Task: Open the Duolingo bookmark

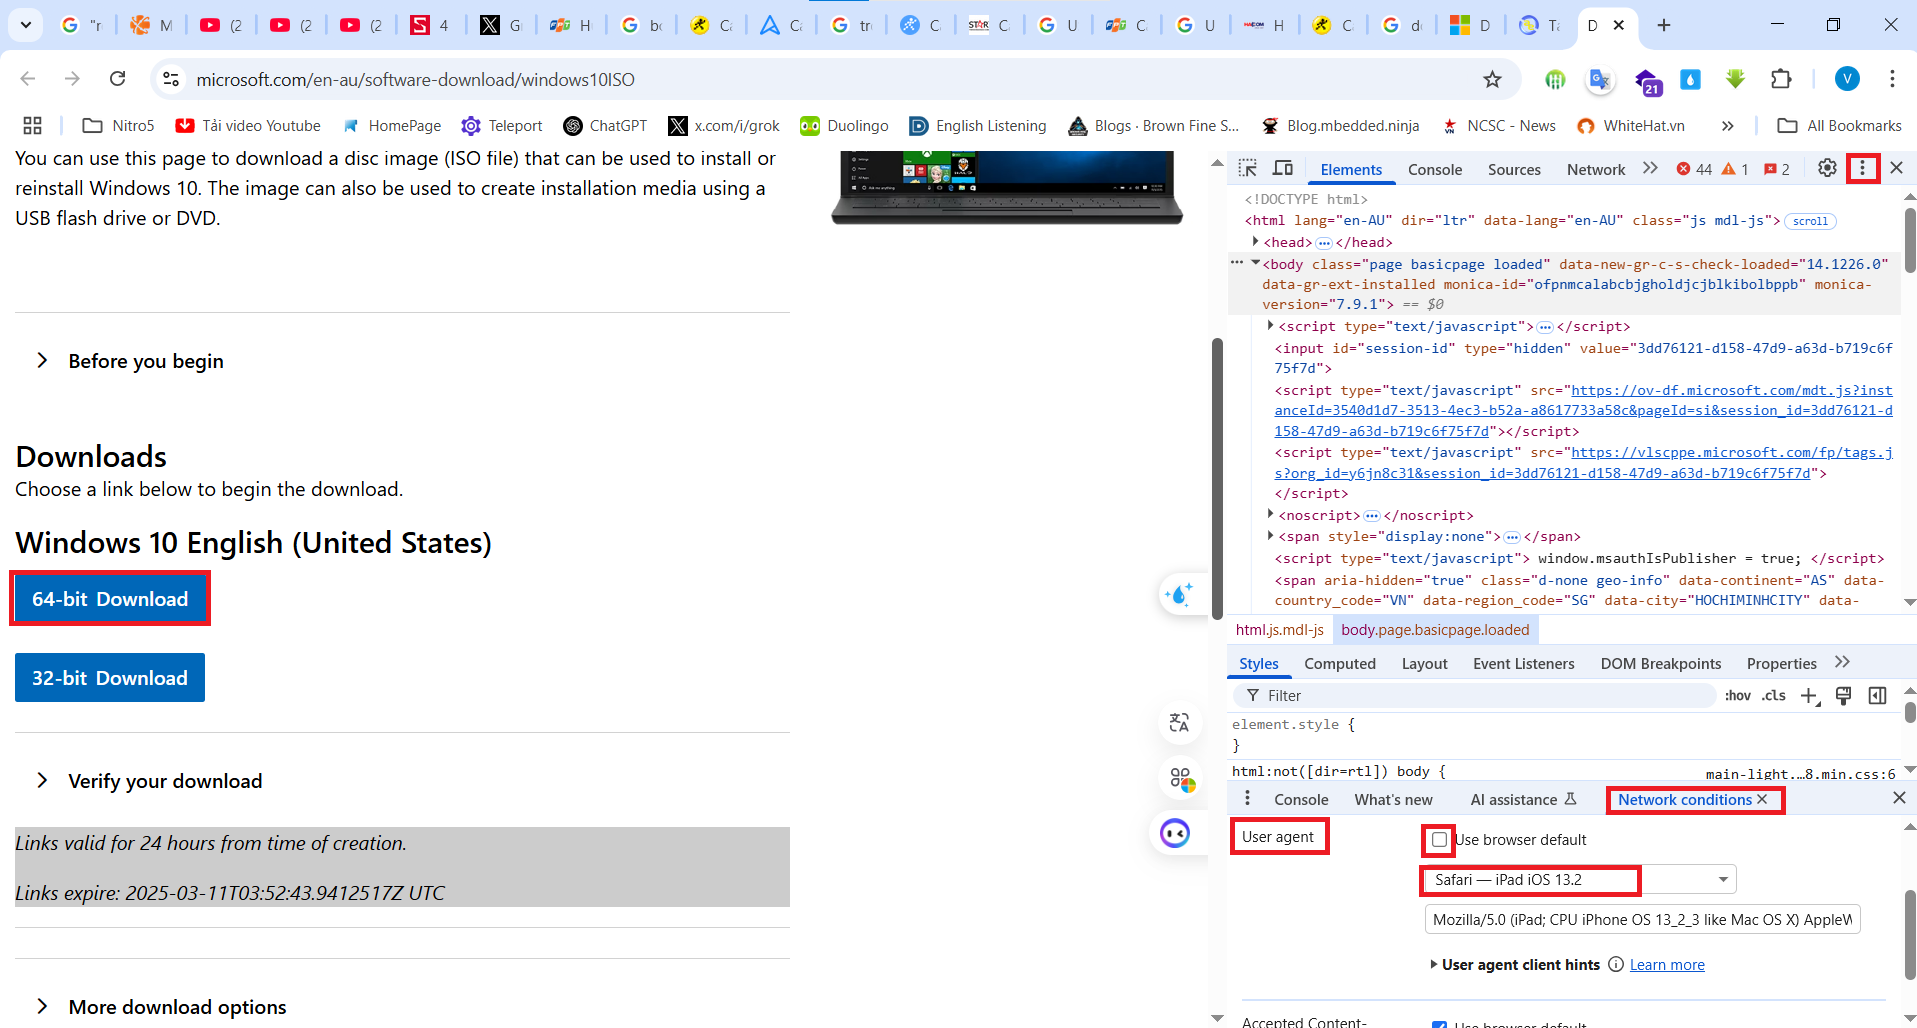Action: pyautogui.click(x=844, y=125)
